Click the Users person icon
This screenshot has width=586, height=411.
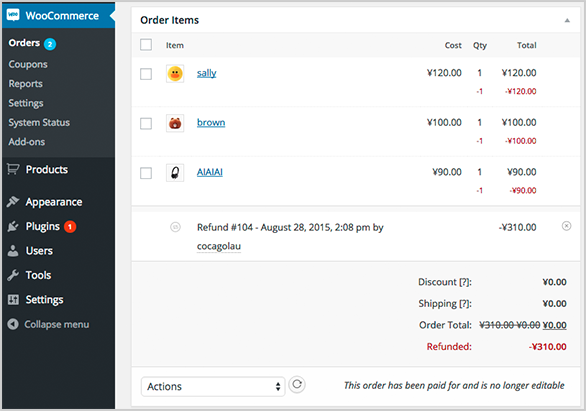pos(13,251)
